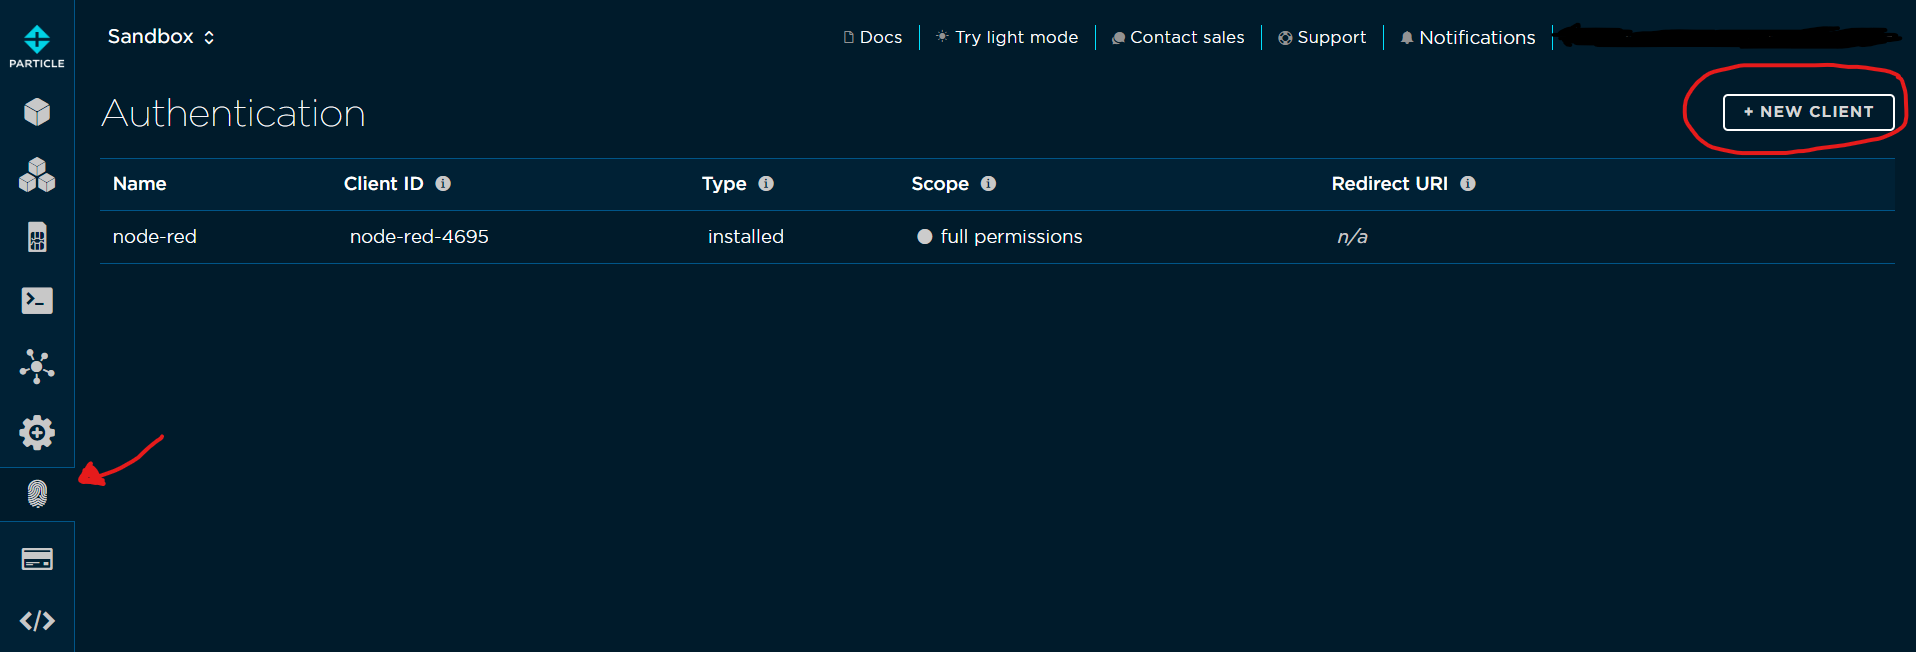Select the Authentication fingerprint icon
The height and width of the screenshot is (652, 1916).
(x=37, y=494)
